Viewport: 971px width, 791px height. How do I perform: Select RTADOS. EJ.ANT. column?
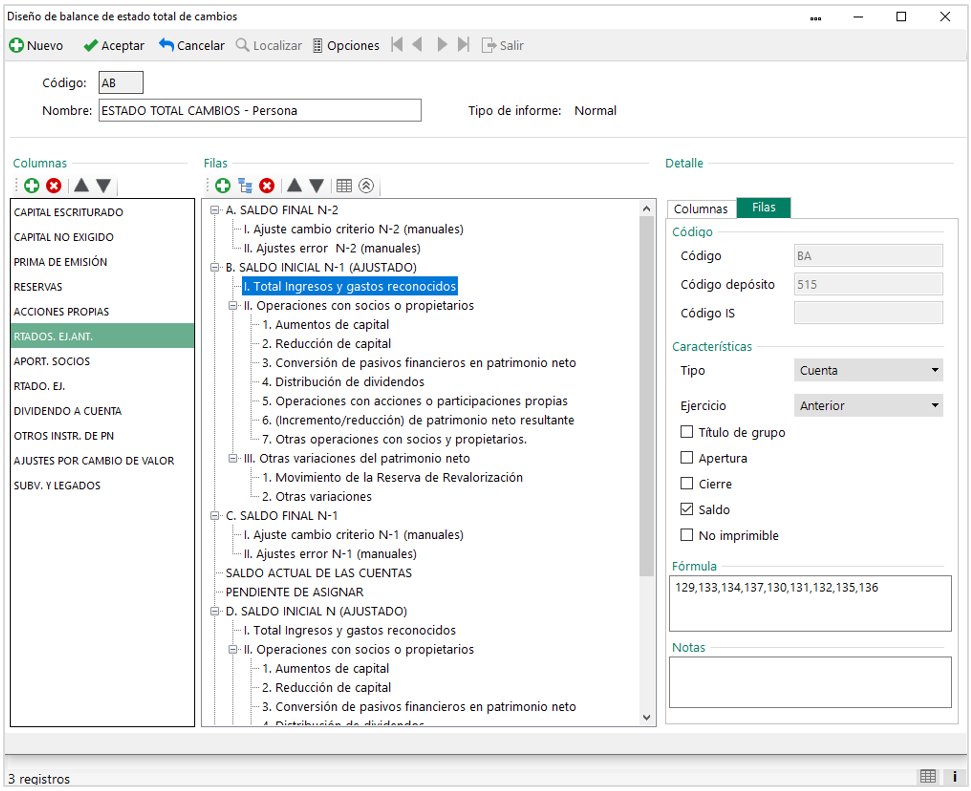[x=103, y=336]
